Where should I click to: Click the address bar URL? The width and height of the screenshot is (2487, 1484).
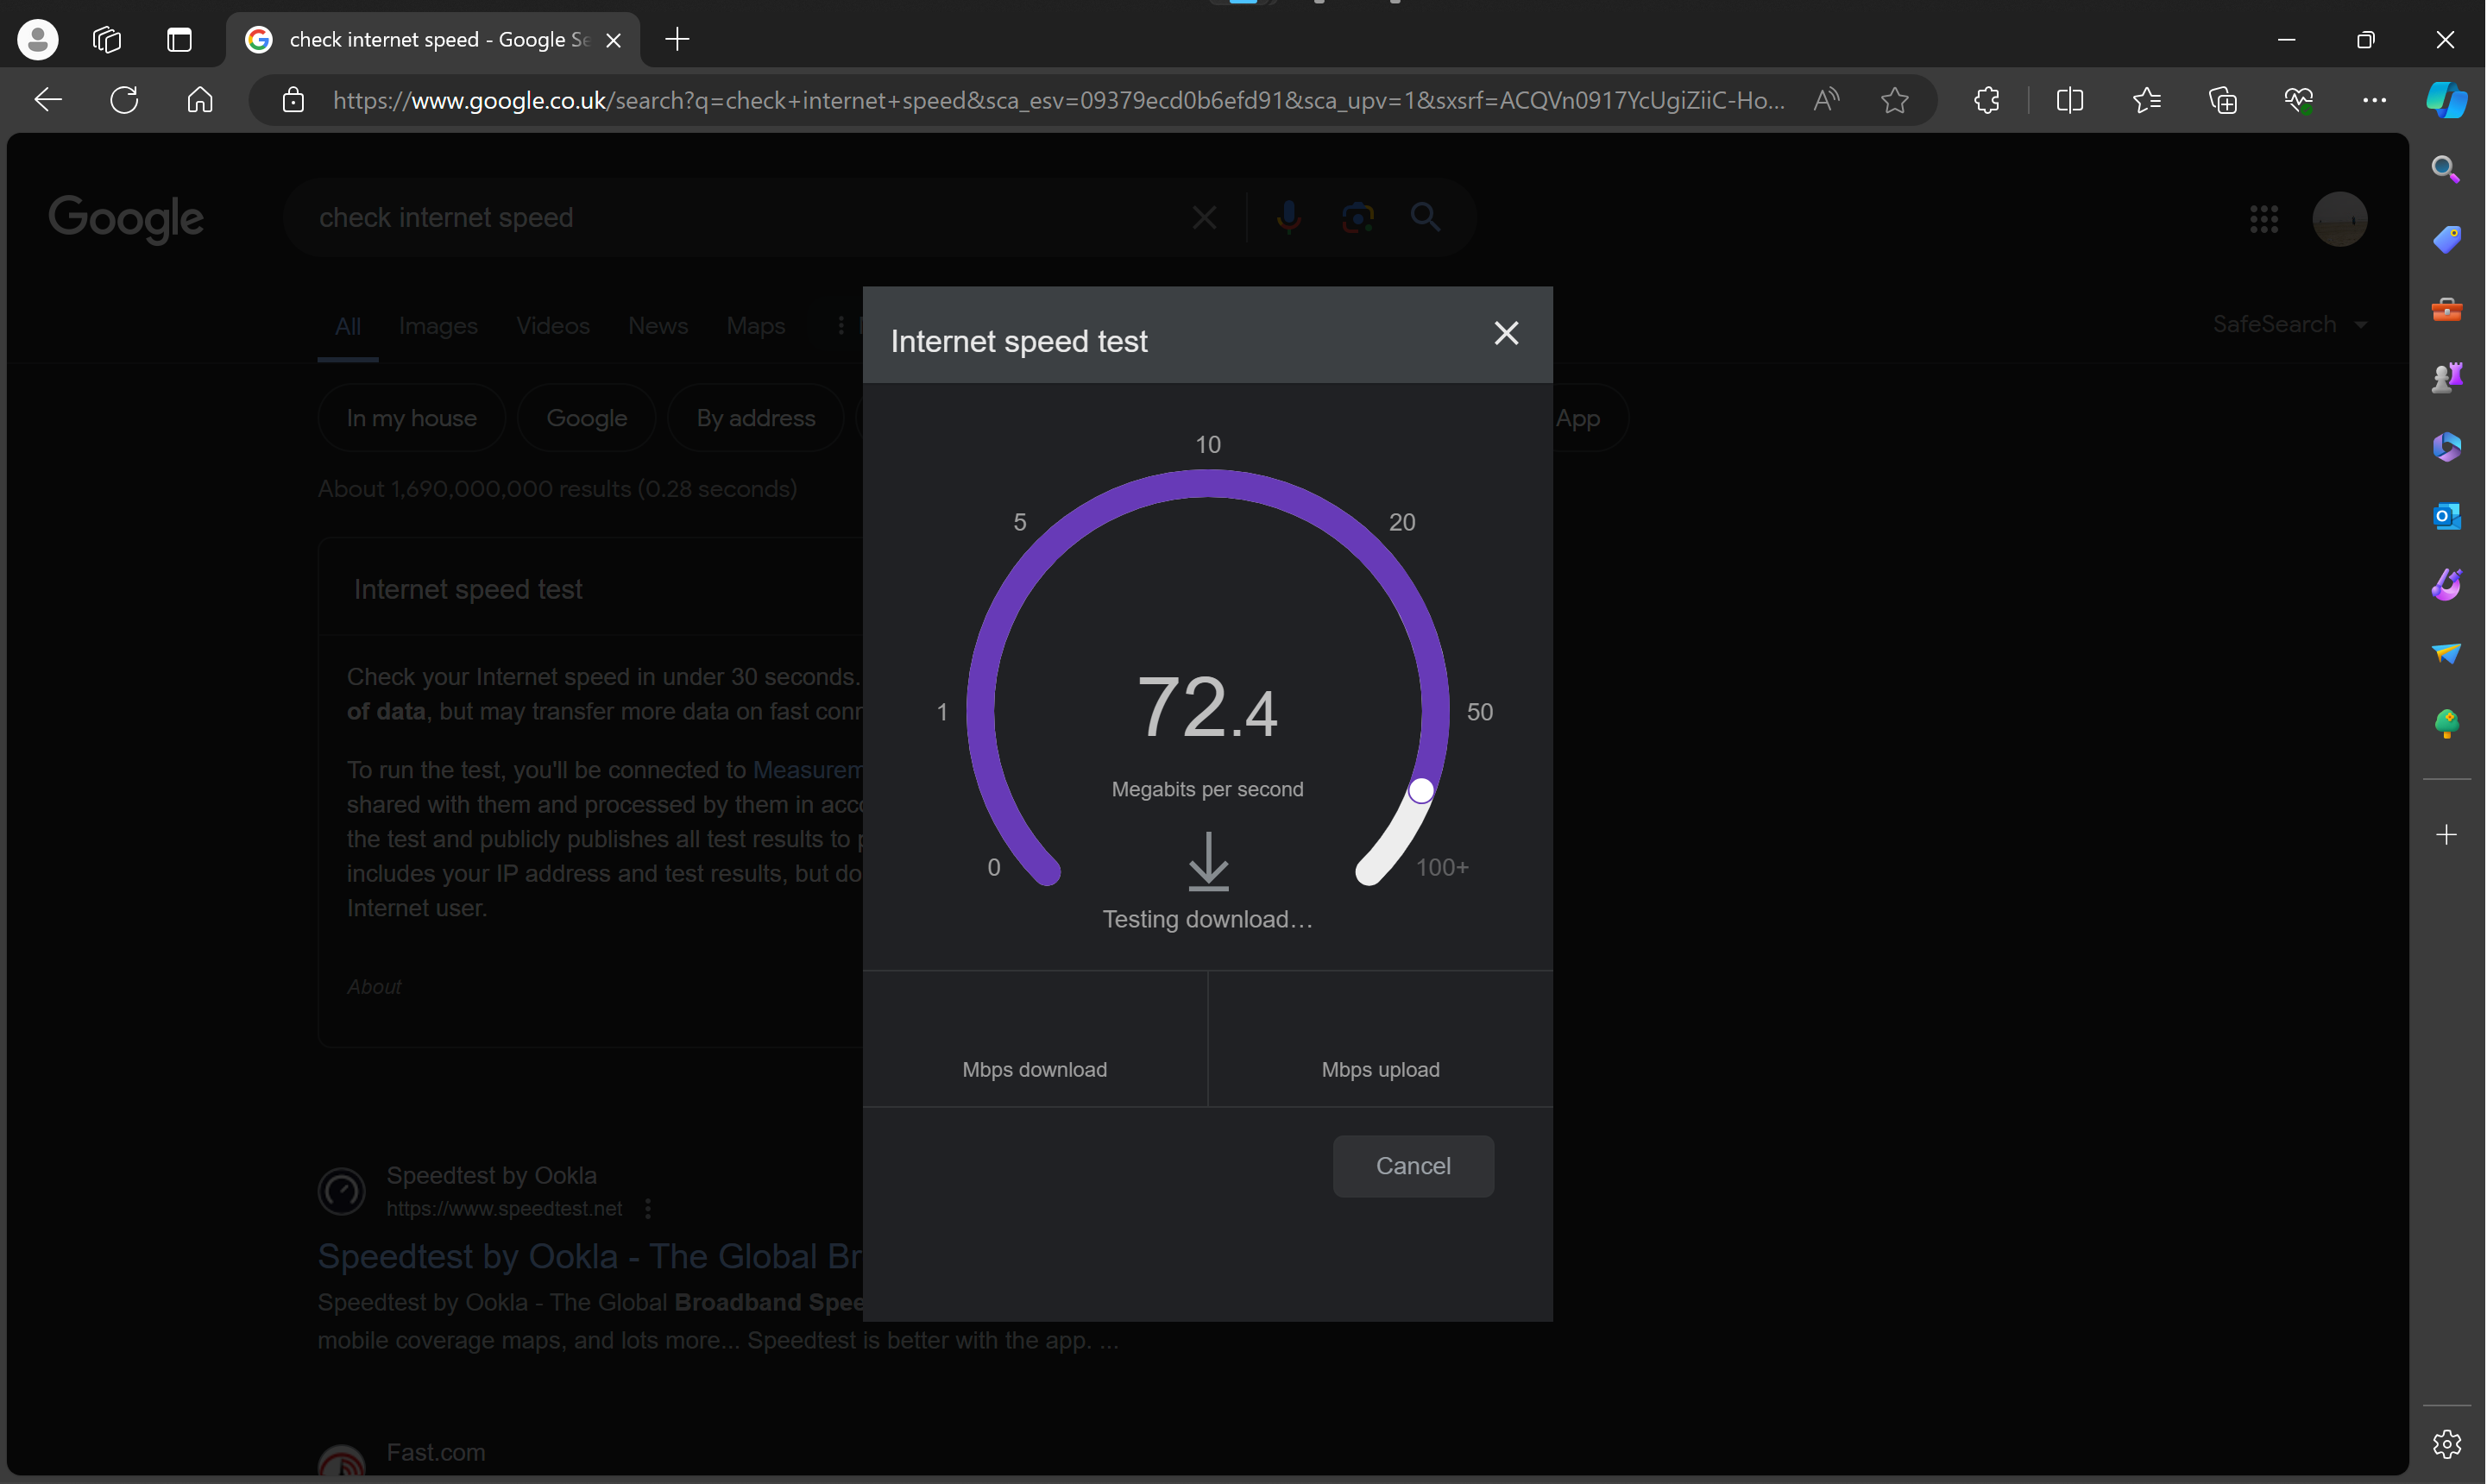click(x=1058, y=100)
